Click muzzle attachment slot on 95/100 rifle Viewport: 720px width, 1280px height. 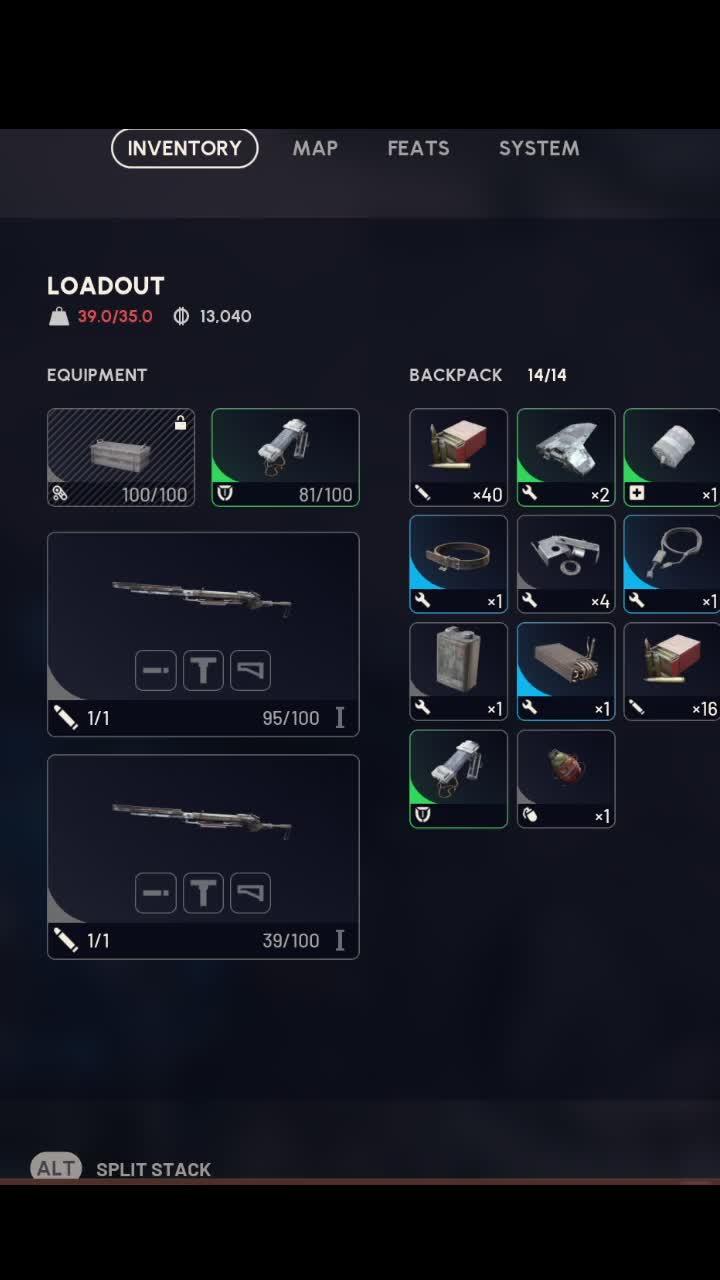[x=156, y=670]
